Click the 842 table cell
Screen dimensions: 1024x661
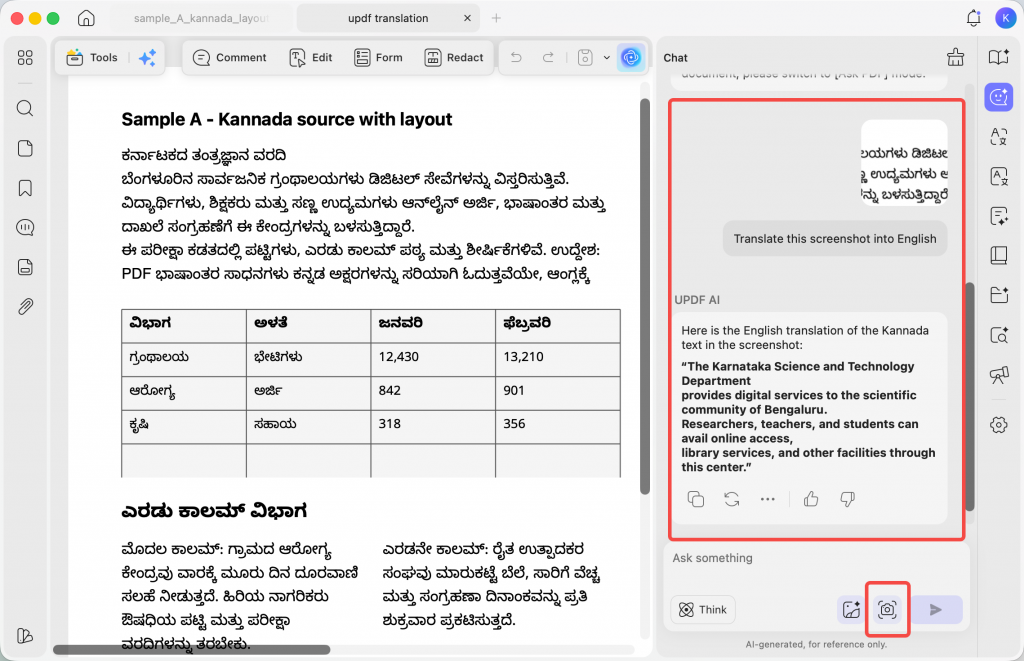(x=433, y=392)
